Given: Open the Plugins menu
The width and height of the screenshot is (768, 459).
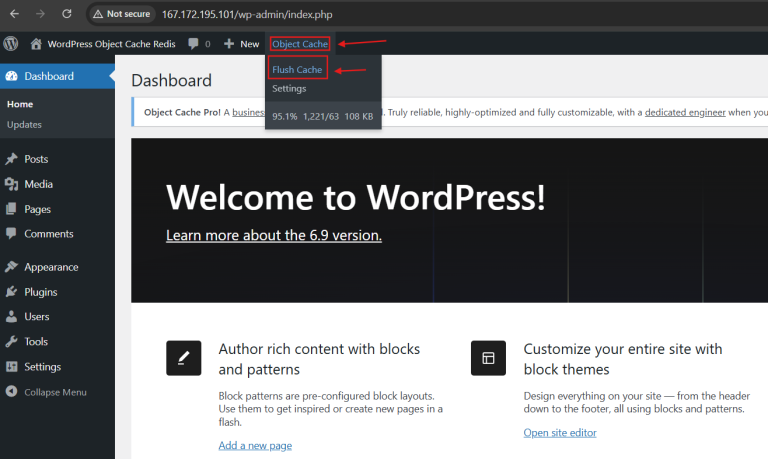Looking at the screenshot, I should tap(41, 292).
